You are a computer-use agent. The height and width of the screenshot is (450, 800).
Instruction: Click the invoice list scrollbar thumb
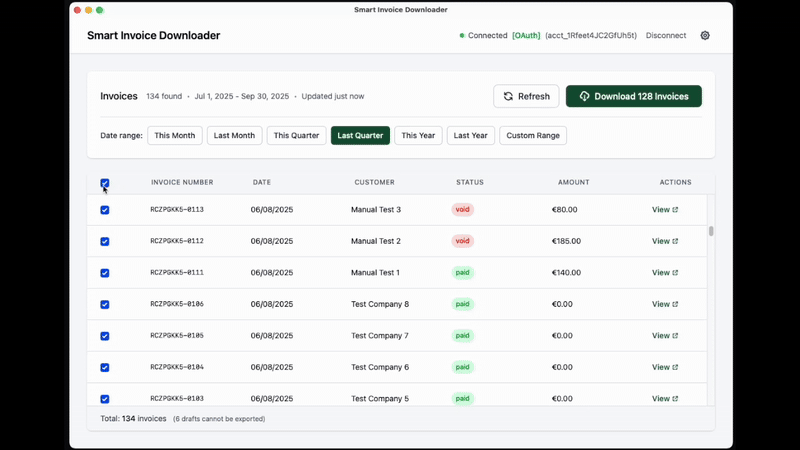(711, 231)
